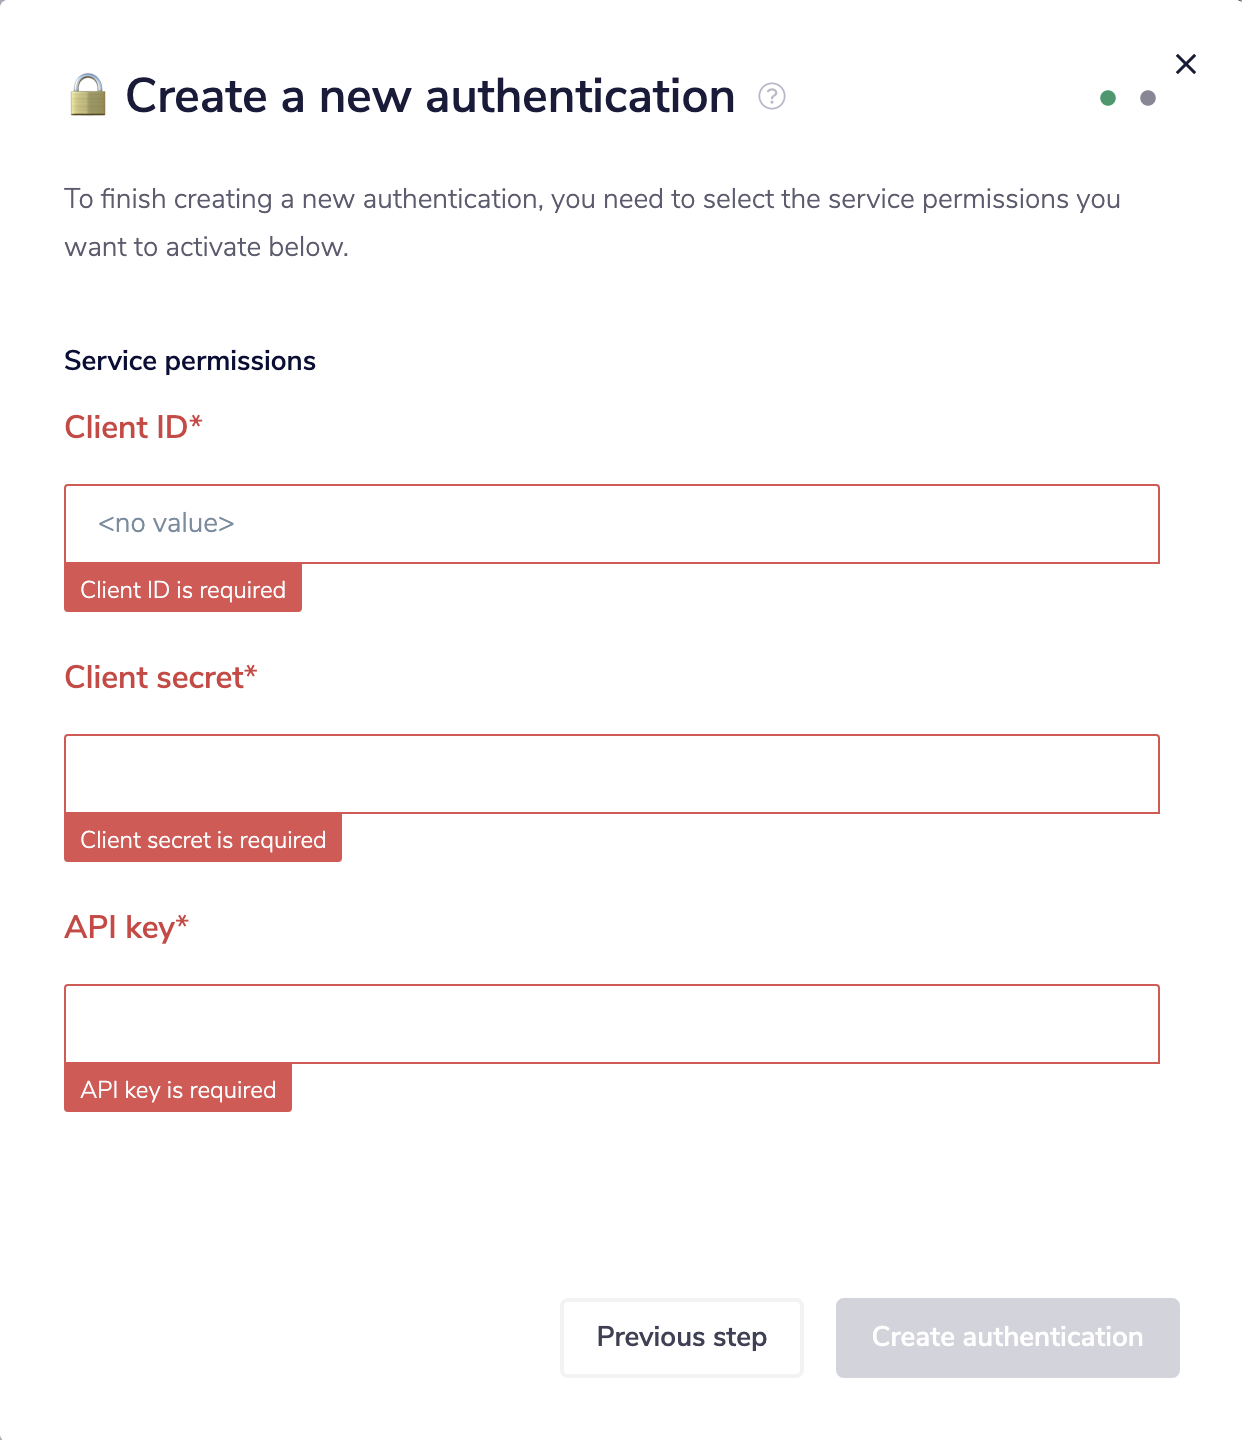The image size is (1242, 1440).
Task: Dismiss the dialog with the X button
Action: point(1186,63)
